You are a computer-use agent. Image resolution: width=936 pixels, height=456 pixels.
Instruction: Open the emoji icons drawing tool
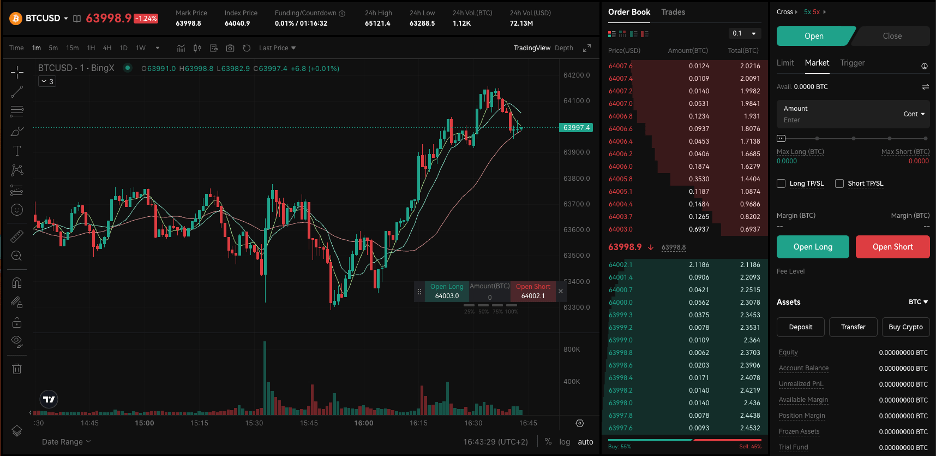coord(17,209)
